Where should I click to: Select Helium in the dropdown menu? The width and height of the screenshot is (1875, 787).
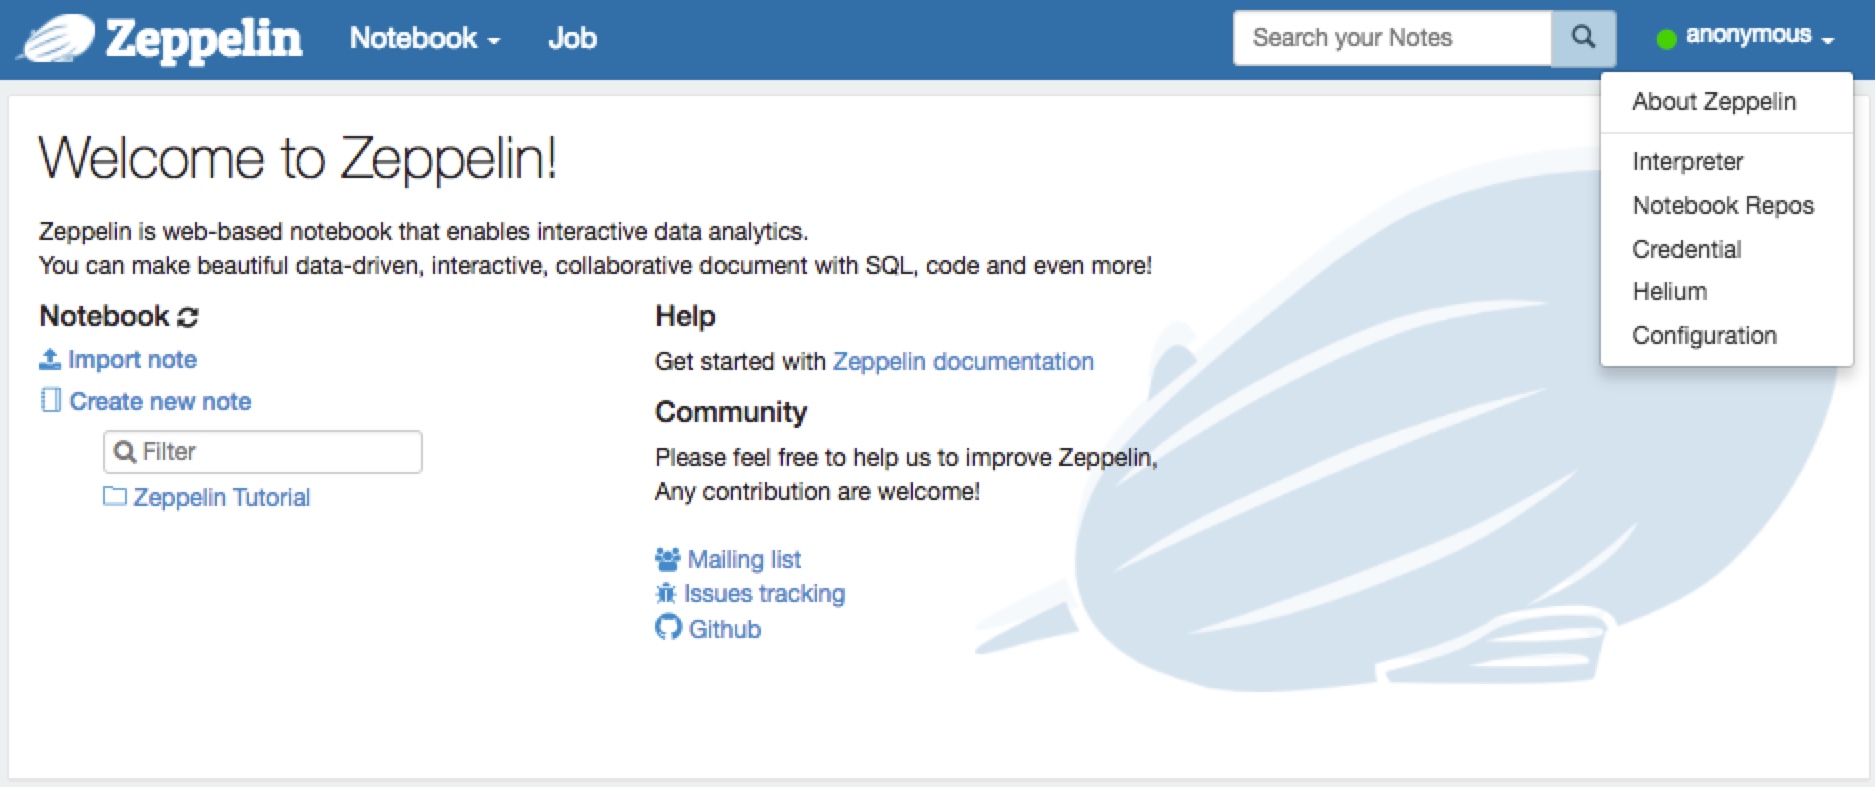point(1669,291)
